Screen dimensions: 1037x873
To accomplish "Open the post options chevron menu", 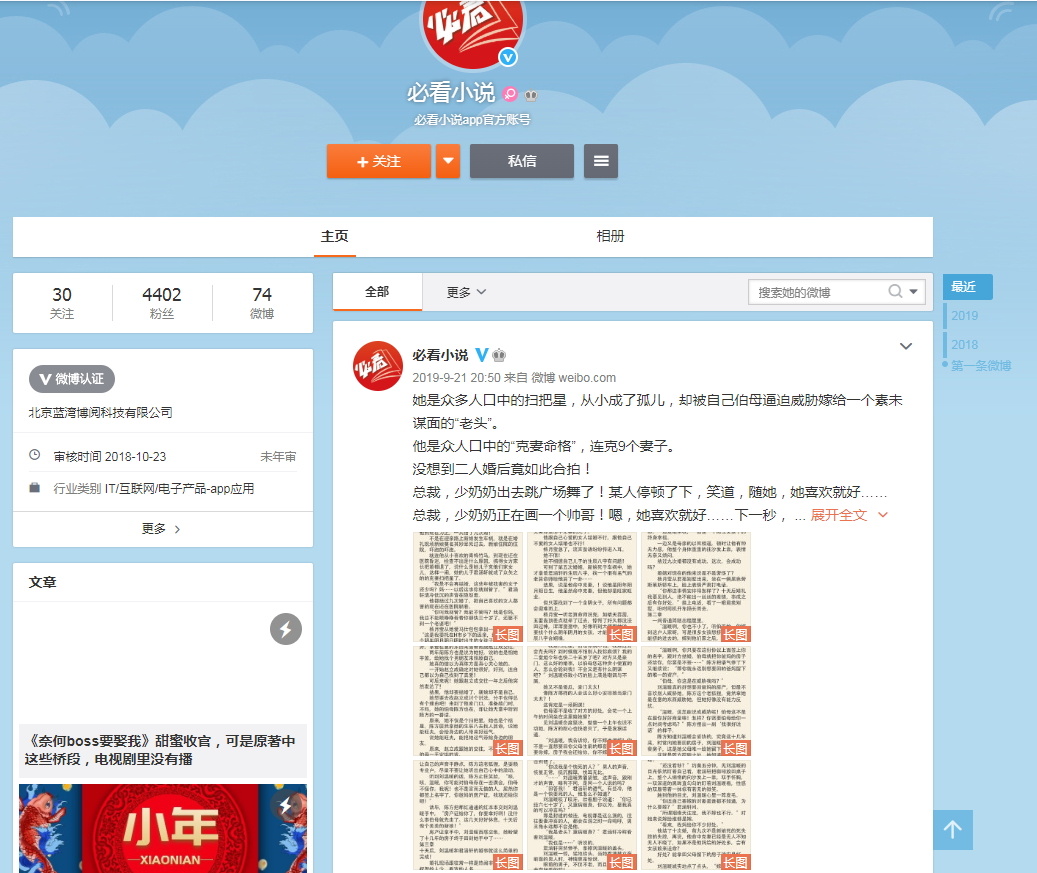I will click(x=906, y=346).
